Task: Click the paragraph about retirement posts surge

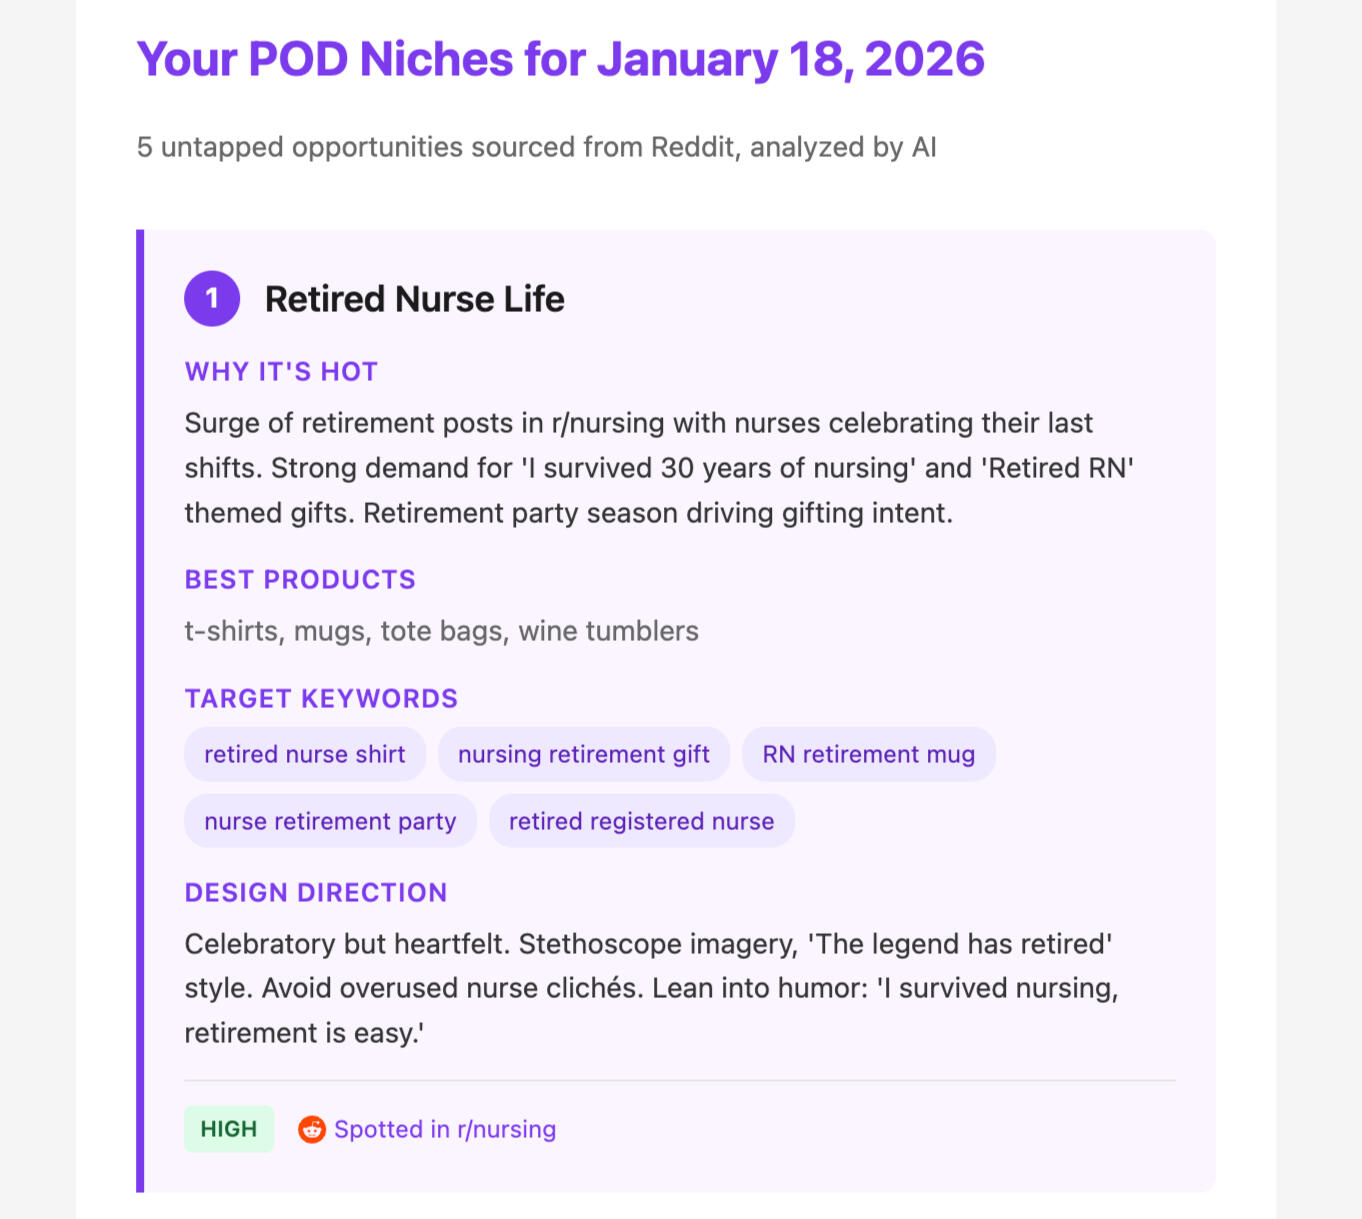Action: point(658,468)
